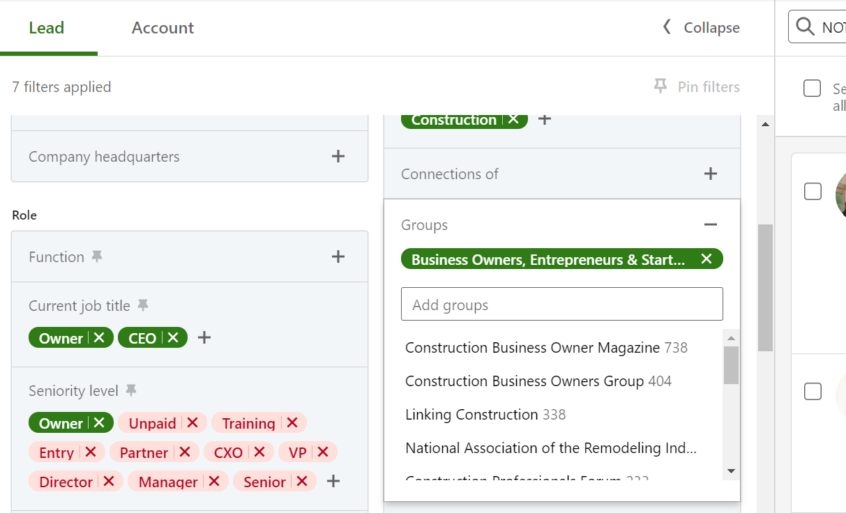Remove the excluded CXO seniority chip
846x513 pixels.
coord(259,452)
